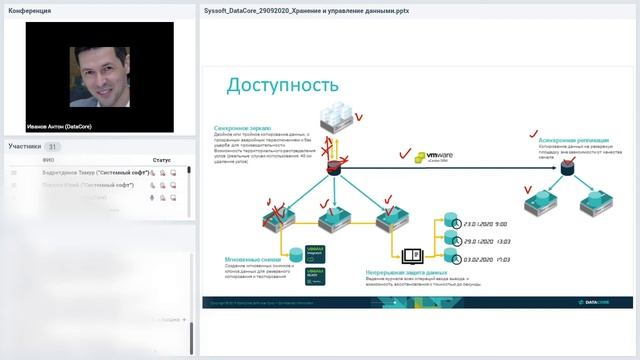Click the participants list scrollbar
This screenshot has width=640, height=360.
189,191
